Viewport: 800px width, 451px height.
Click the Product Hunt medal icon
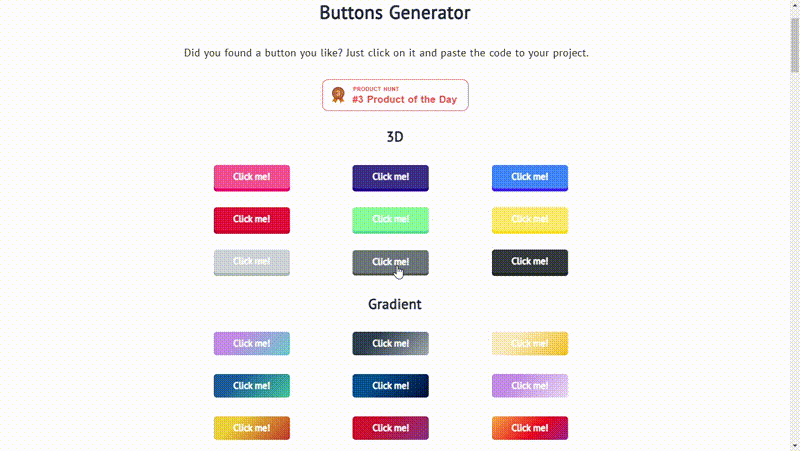click(338, 95)
